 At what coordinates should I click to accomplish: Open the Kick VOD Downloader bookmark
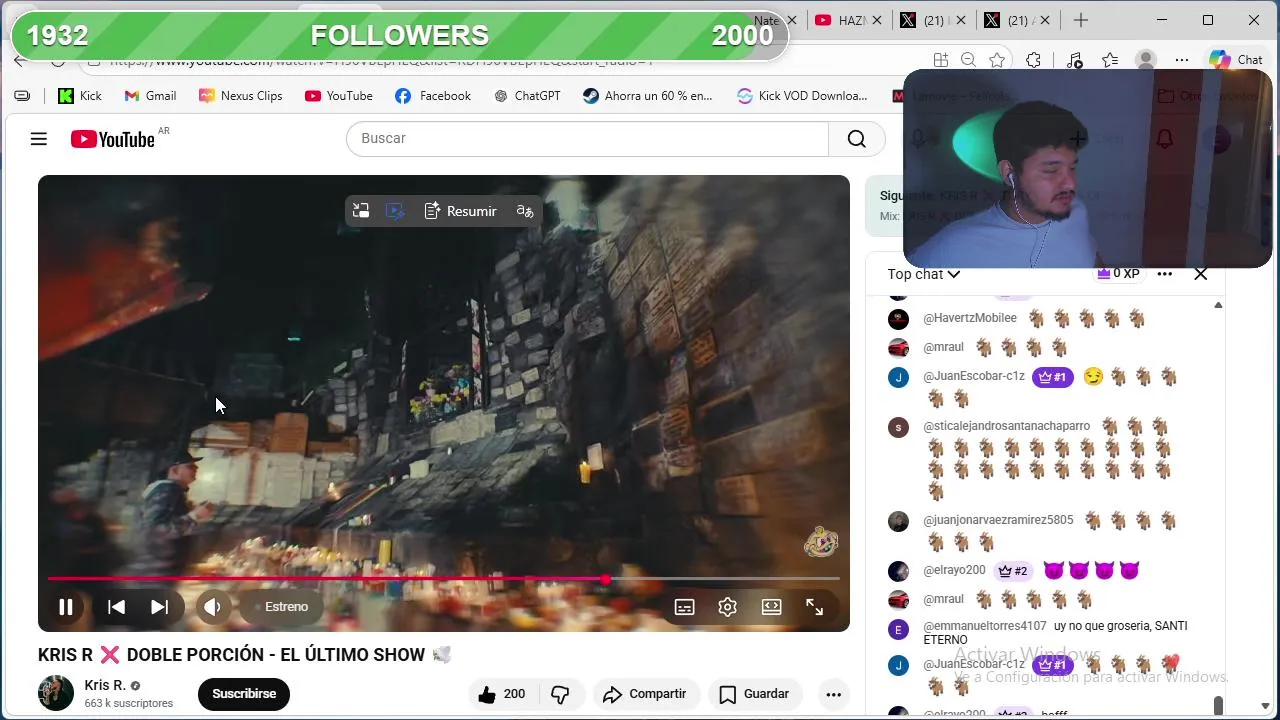802,96
